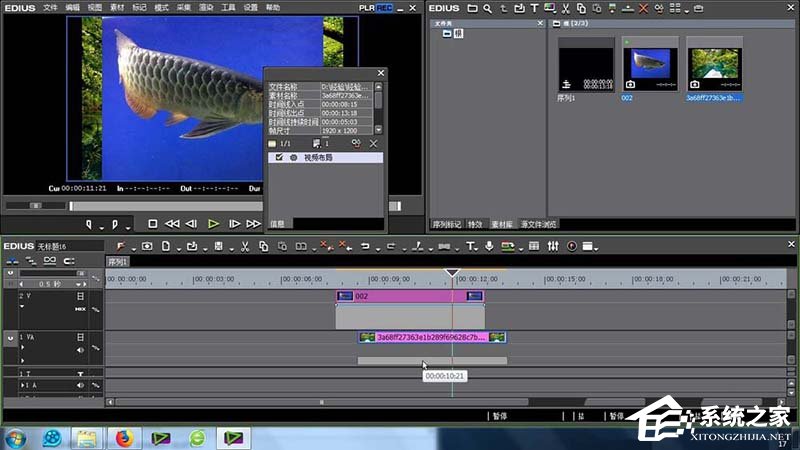800x450 pixels.
Task: Toggle audio mute on track 1 VA
Action: pos(81,351)
